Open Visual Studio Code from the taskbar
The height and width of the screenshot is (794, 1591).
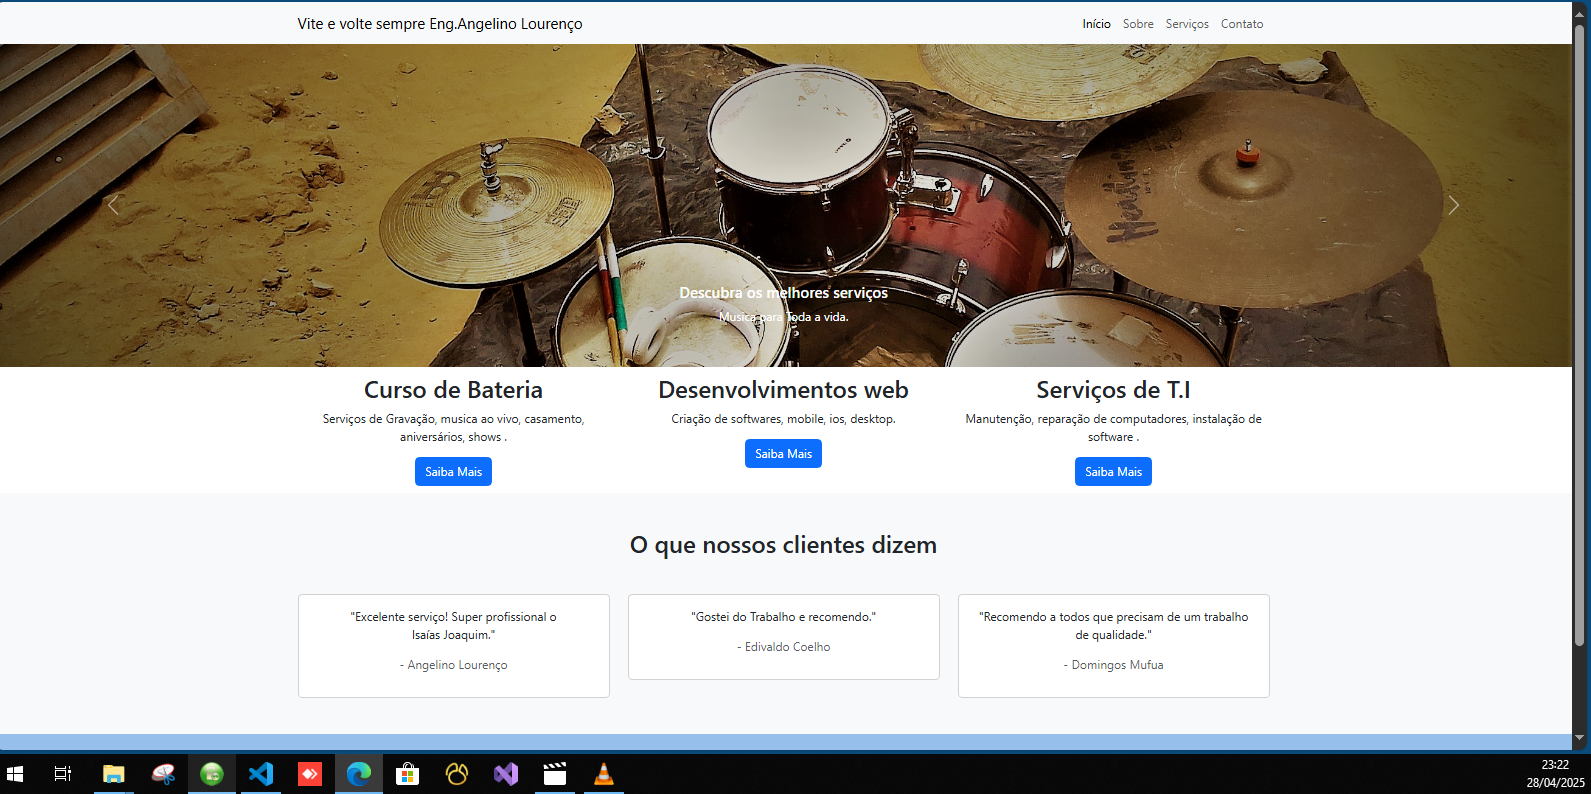[x=261, y=774]
